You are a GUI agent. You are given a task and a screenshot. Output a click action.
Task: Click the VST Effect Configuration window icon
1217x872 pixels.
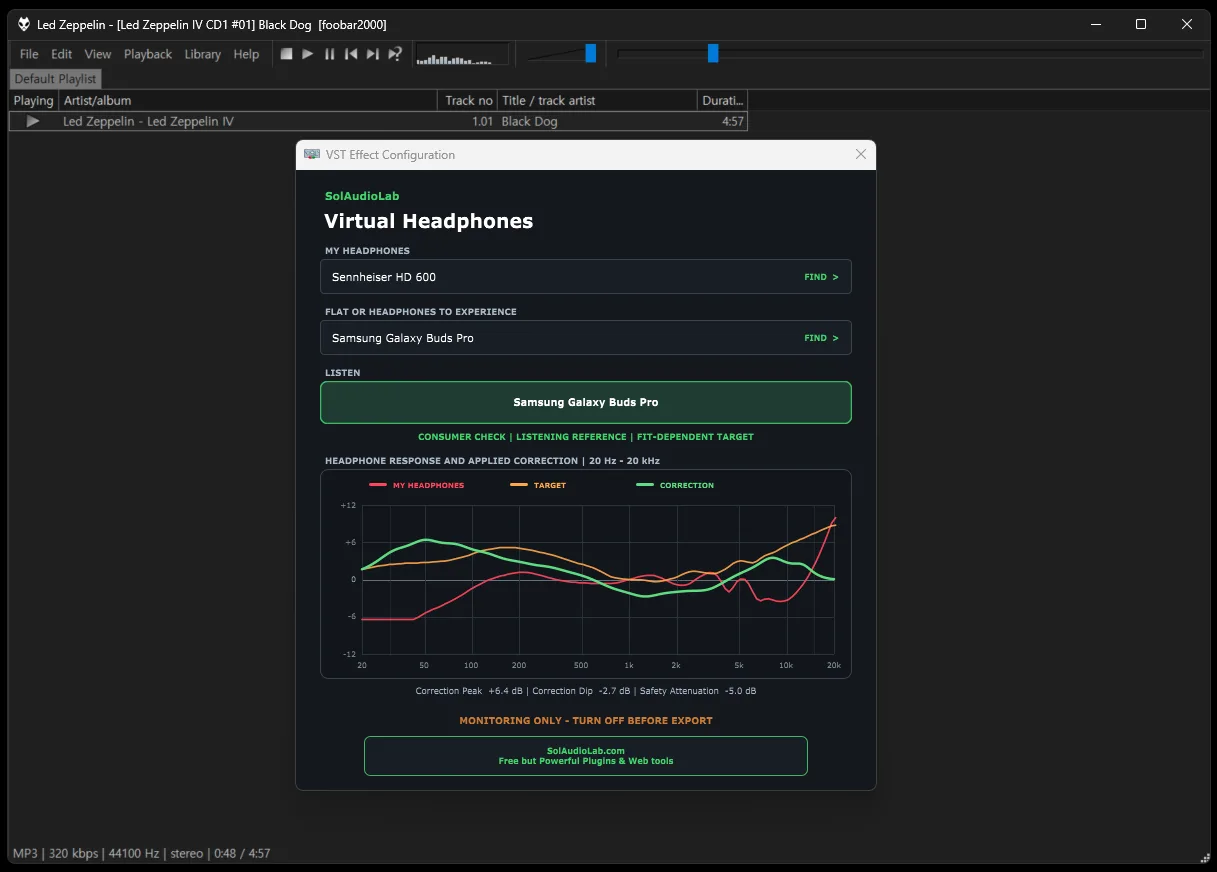(x=311, y=155)
